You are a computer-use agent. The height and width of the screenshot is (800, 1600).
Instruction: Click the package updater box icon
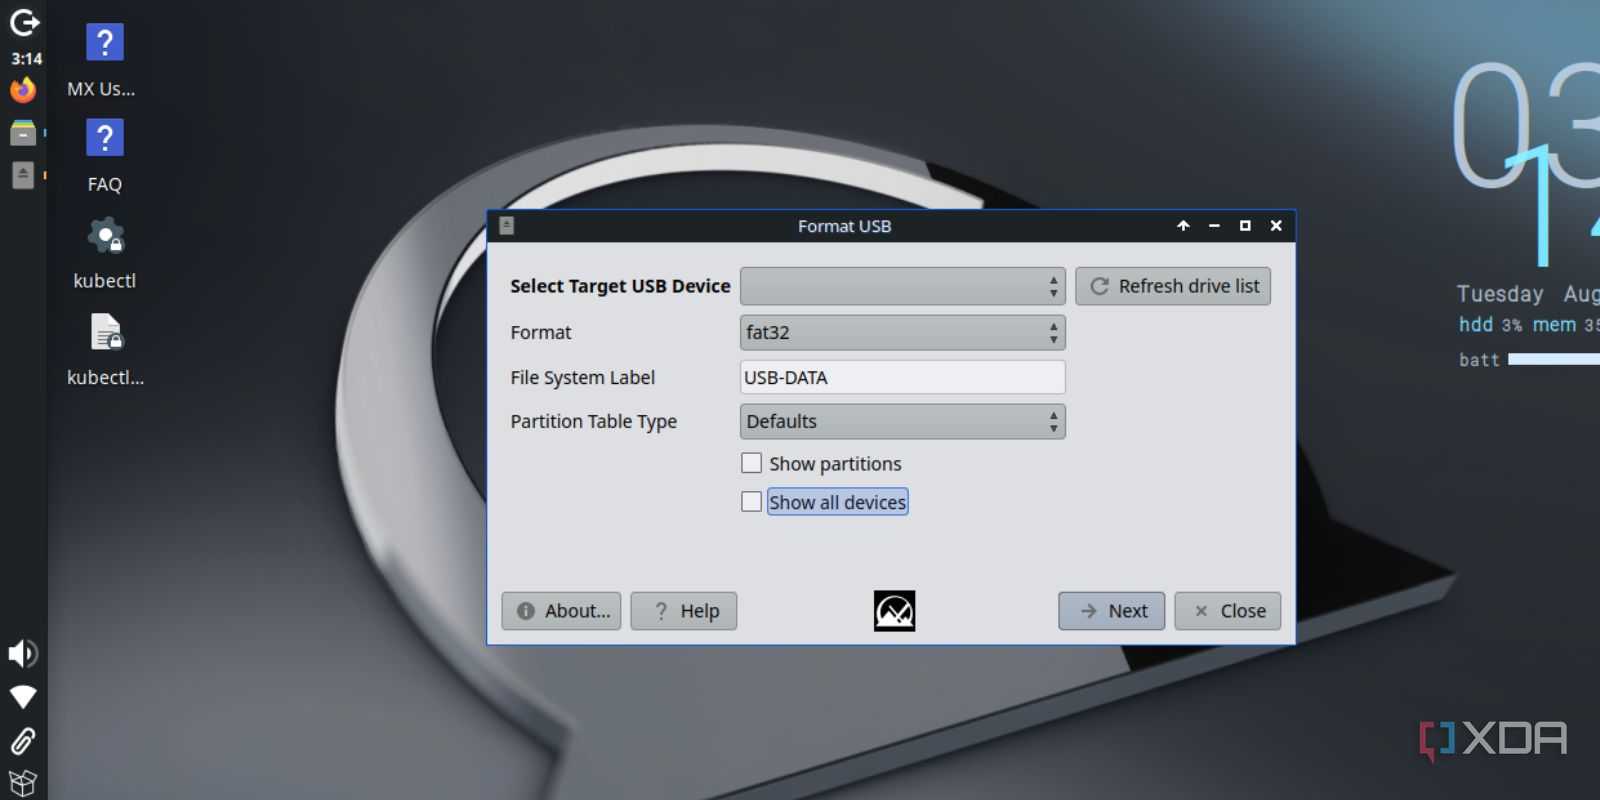pyautogui.click(x=23, y=783)
